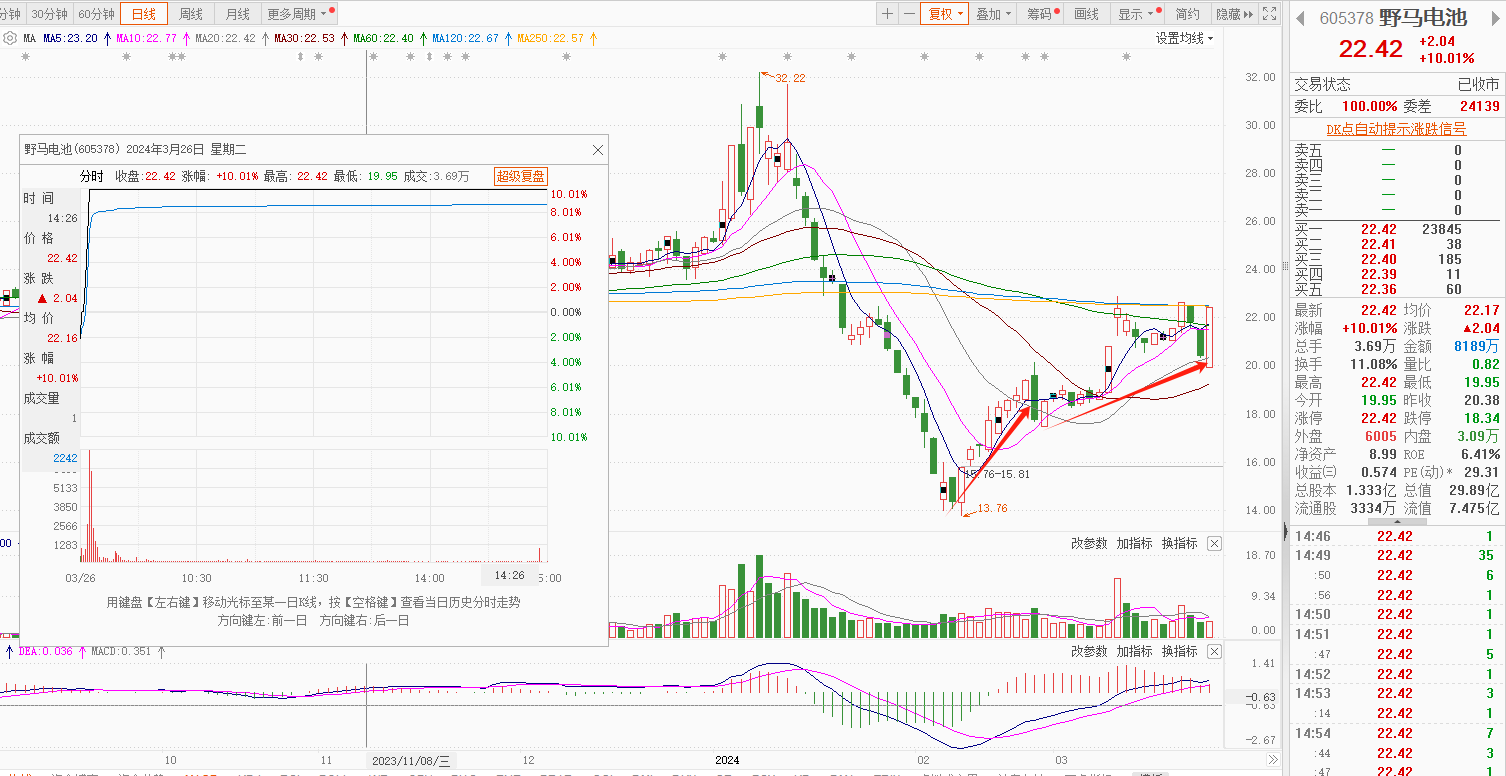This screenshot has width=1506, height=776.
Task: Click the MA5 trend arrow indicator
Action: click(x=108, y=38)
